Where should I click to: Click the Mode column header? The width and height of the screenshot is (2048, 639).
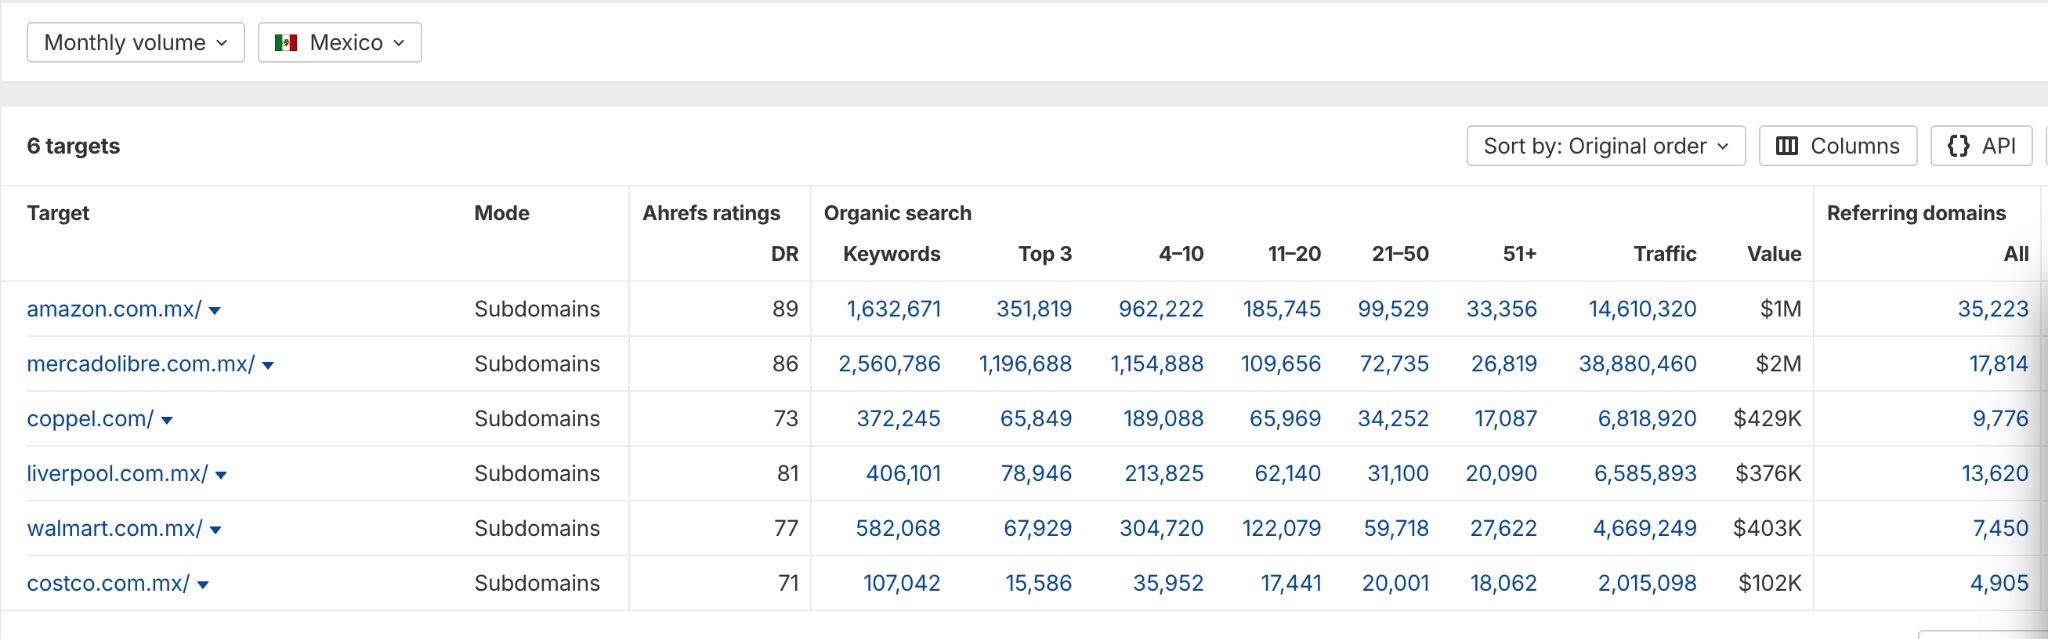coord(502,213)
